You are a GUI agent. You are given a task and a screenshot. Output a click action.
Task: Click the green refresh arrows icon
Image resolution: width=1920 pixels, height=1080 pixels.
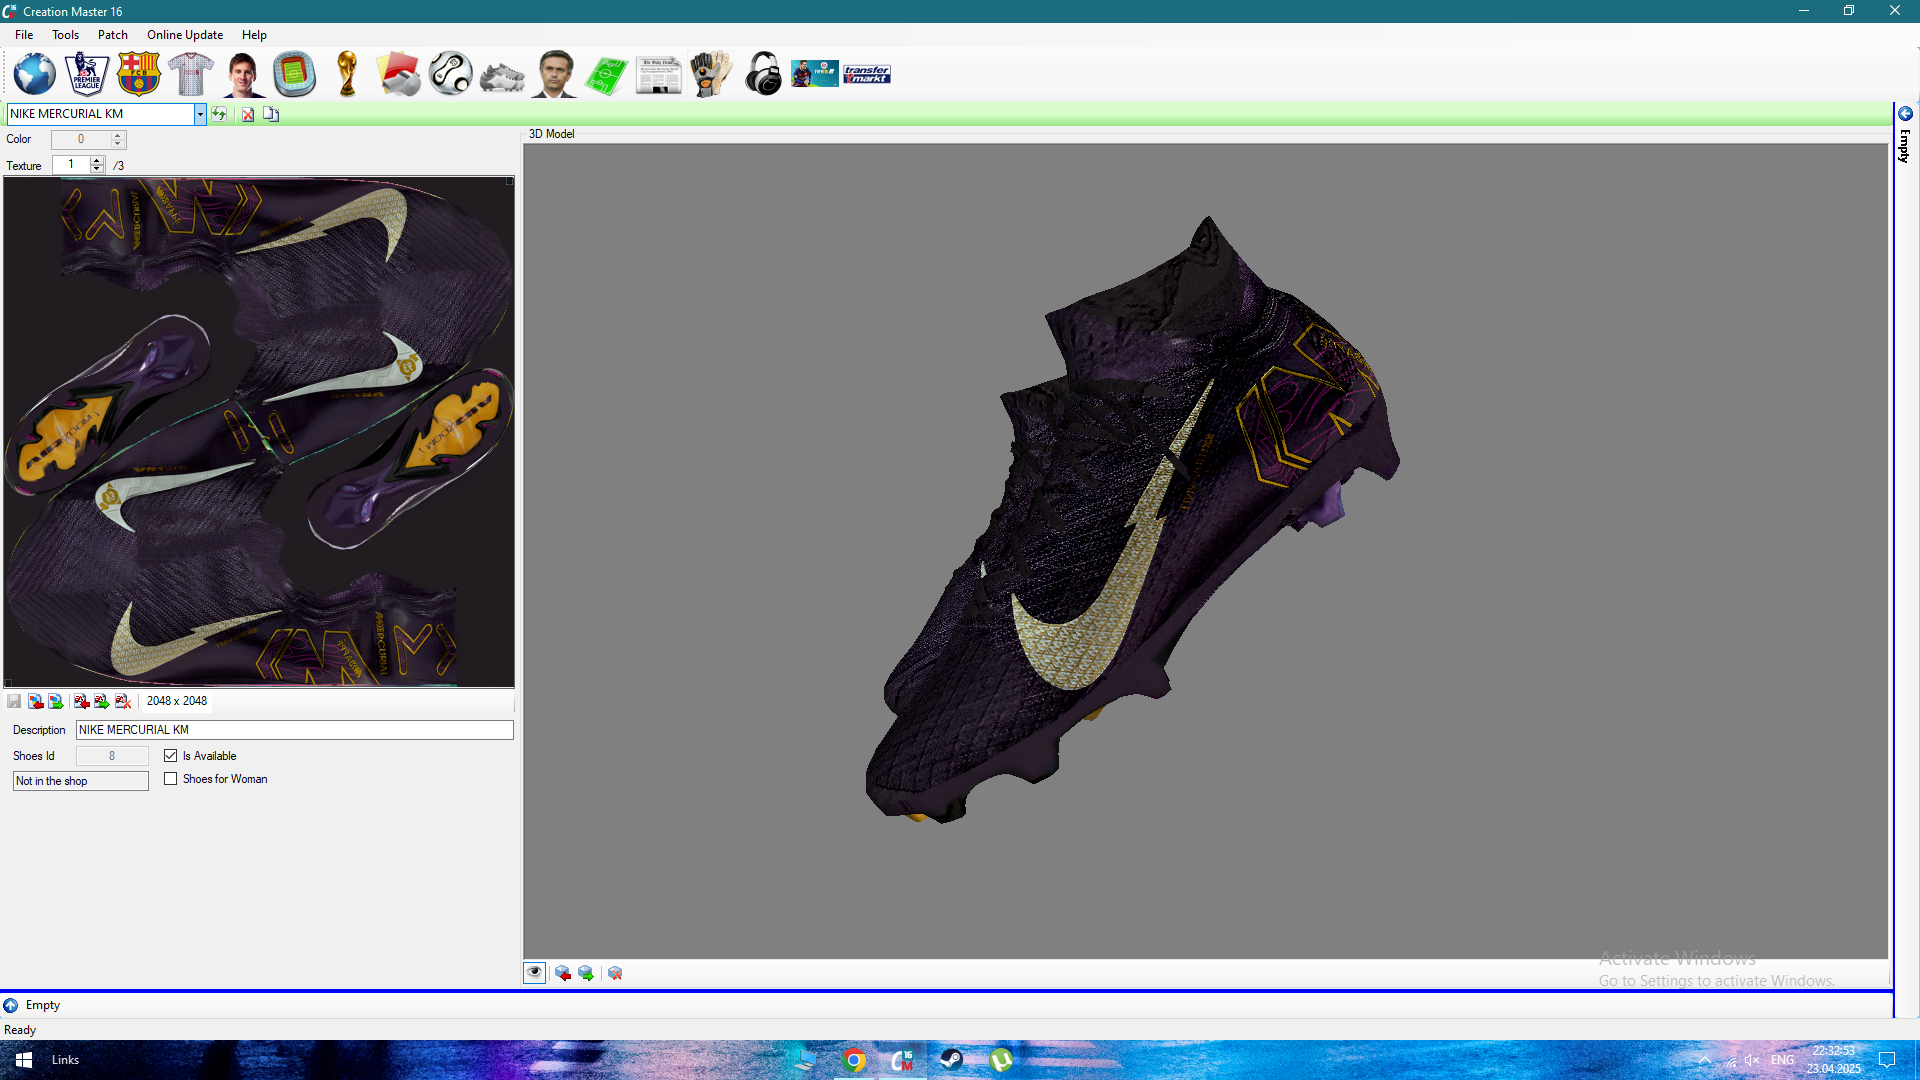click(x=219, y=114)
